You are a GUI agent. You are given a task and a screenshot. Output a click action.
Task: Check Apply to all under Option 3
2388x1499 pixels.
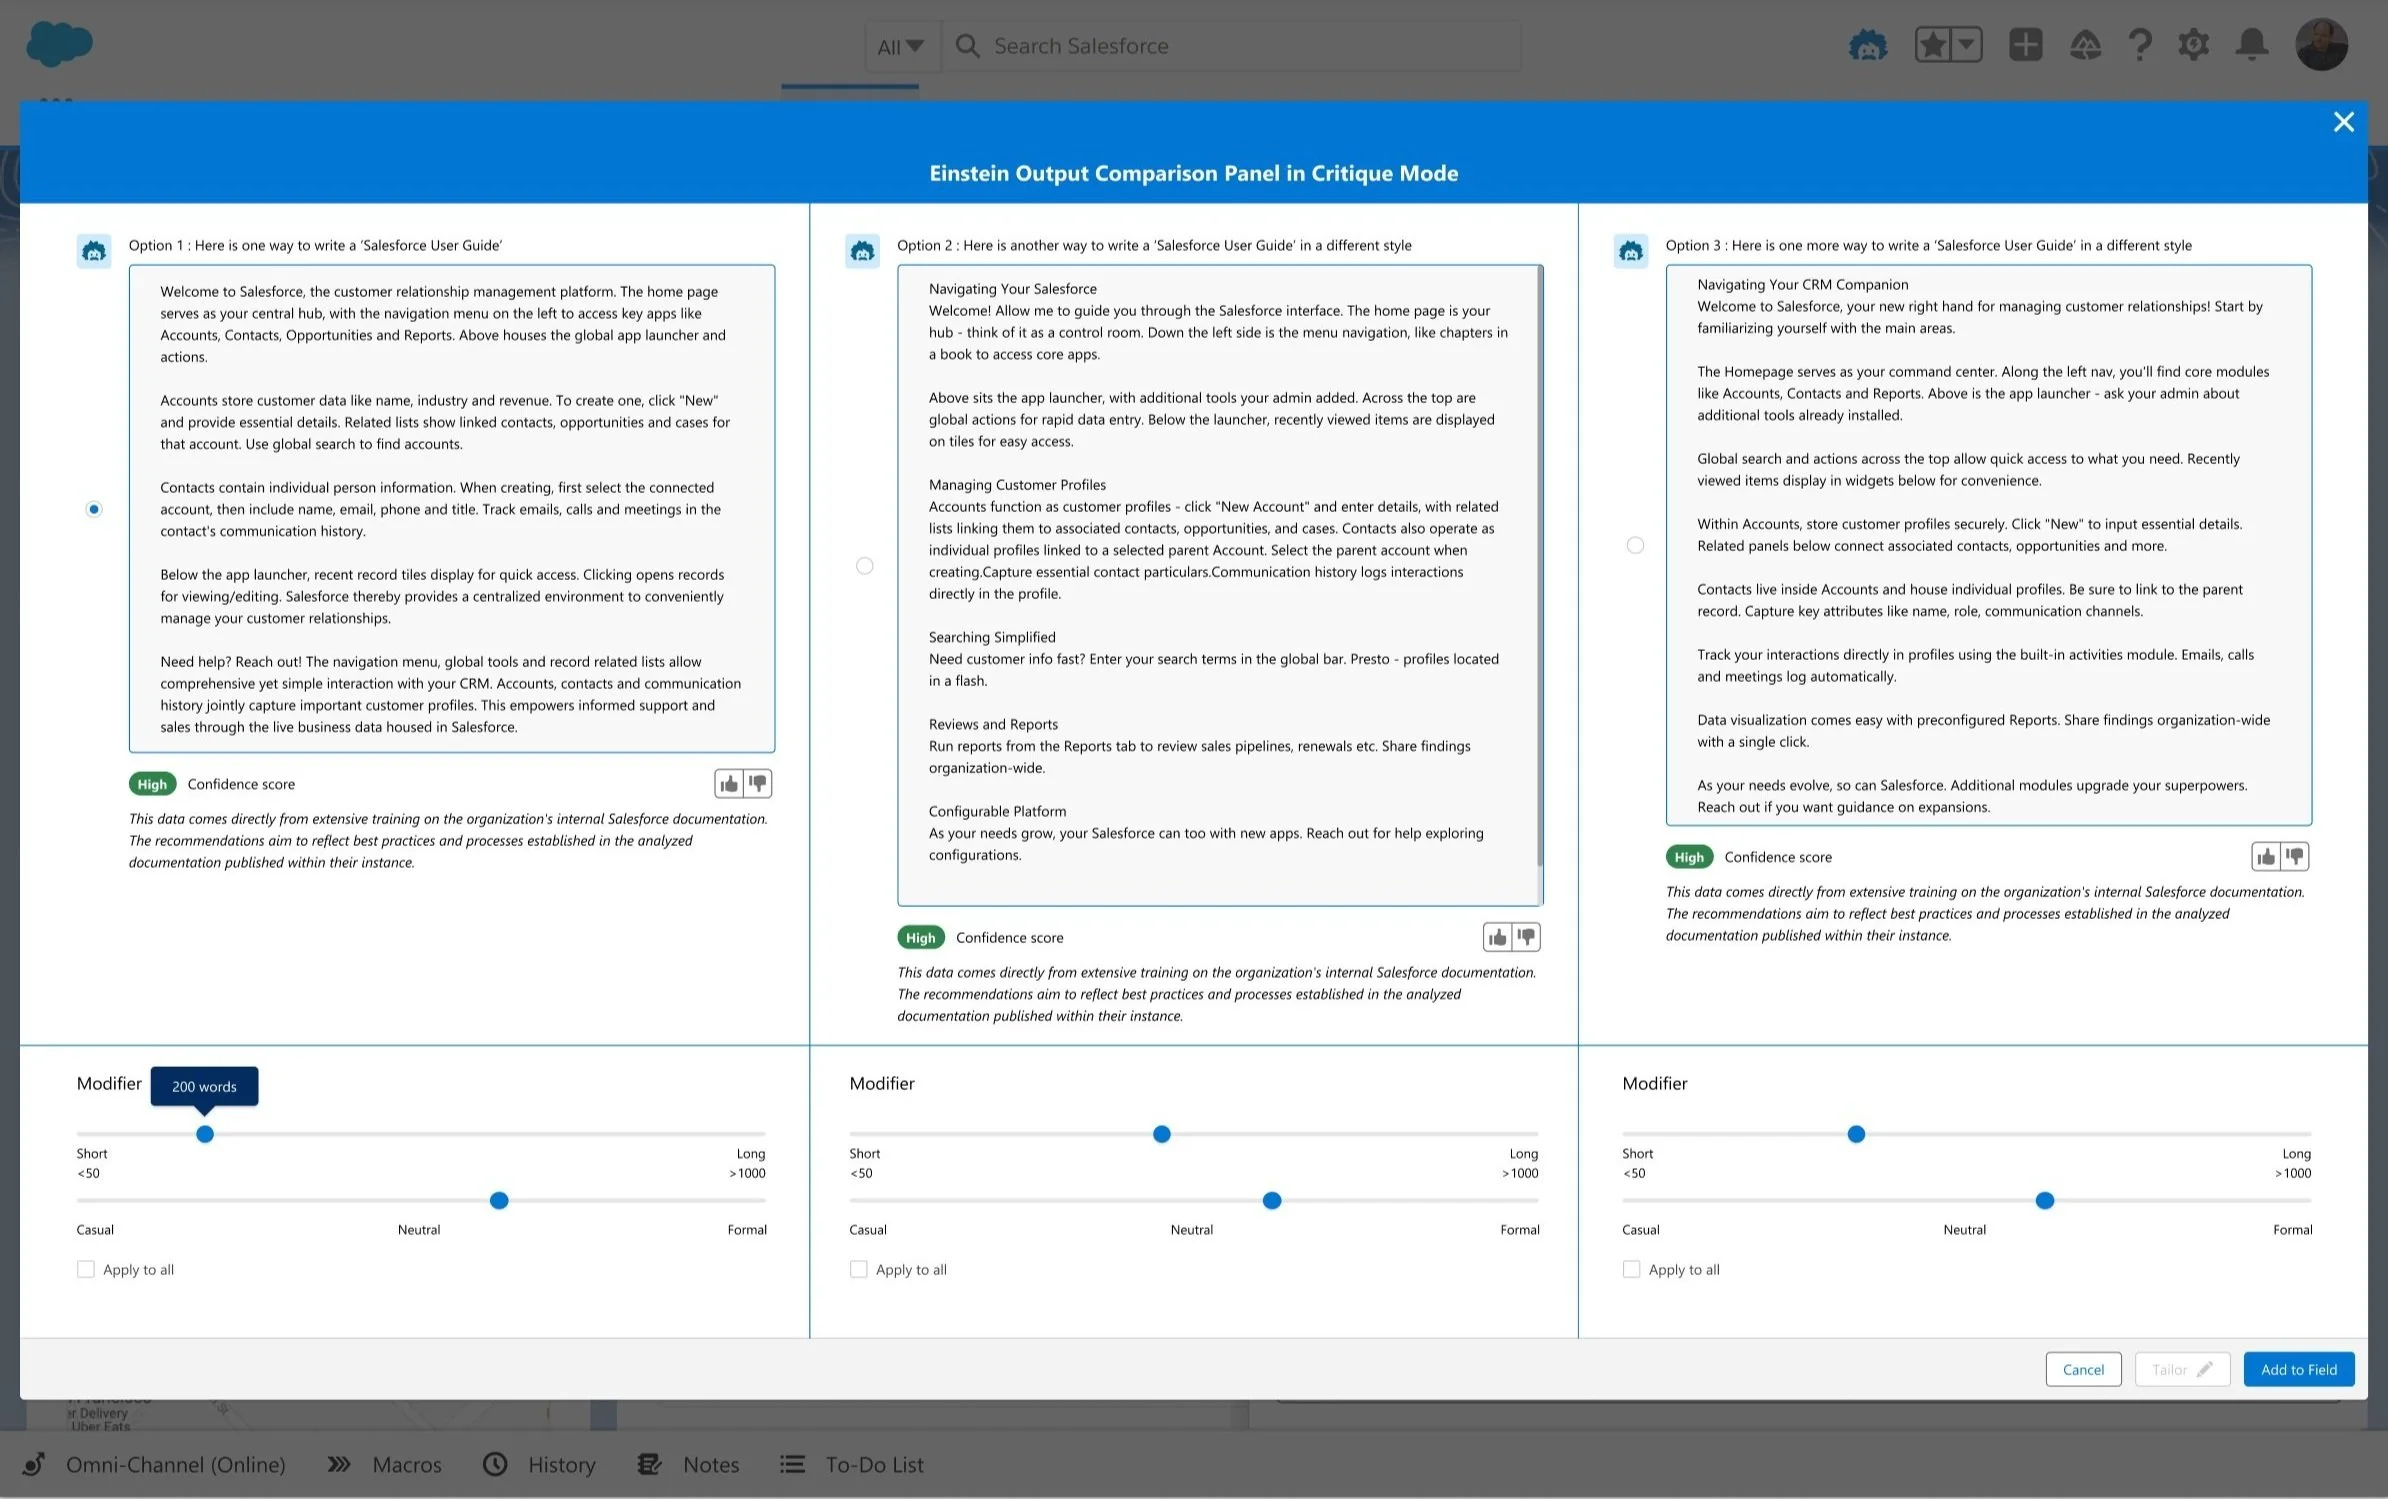coord(1631,1269)
